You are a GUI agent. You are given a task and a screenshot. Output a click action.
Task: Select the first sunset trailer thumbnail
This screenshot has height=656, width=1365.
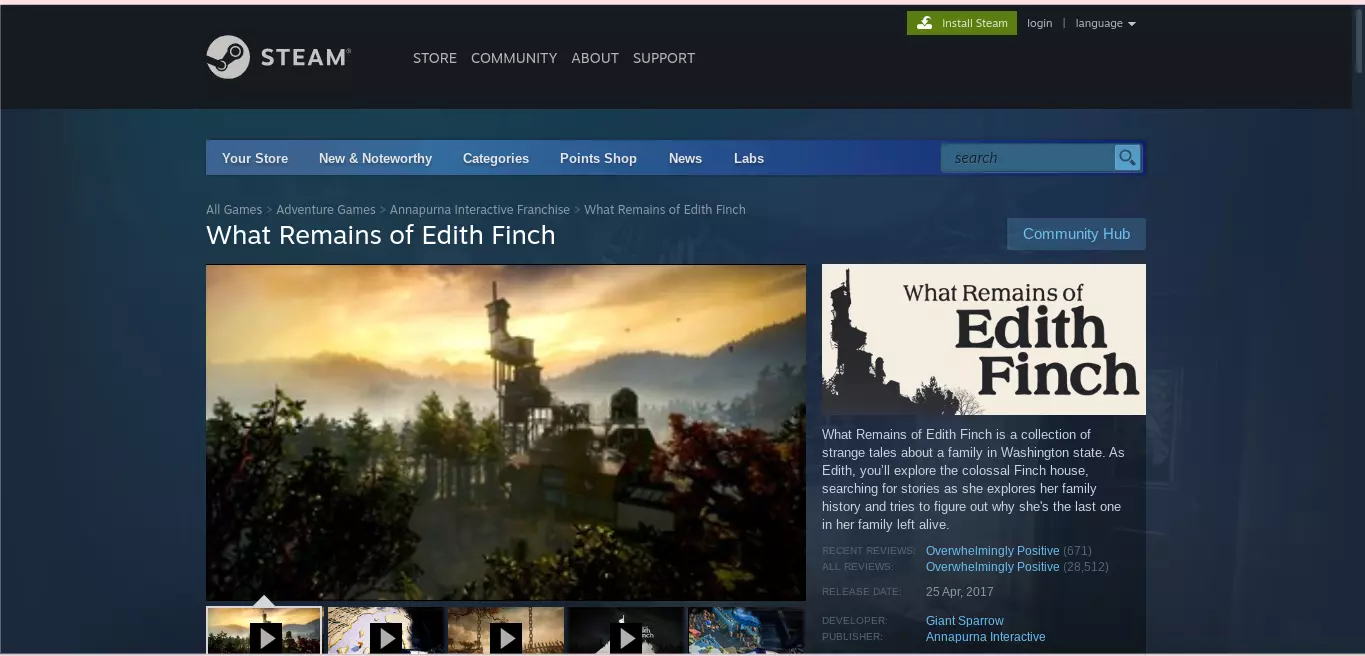pyautogui.click(x=264, y=630)
